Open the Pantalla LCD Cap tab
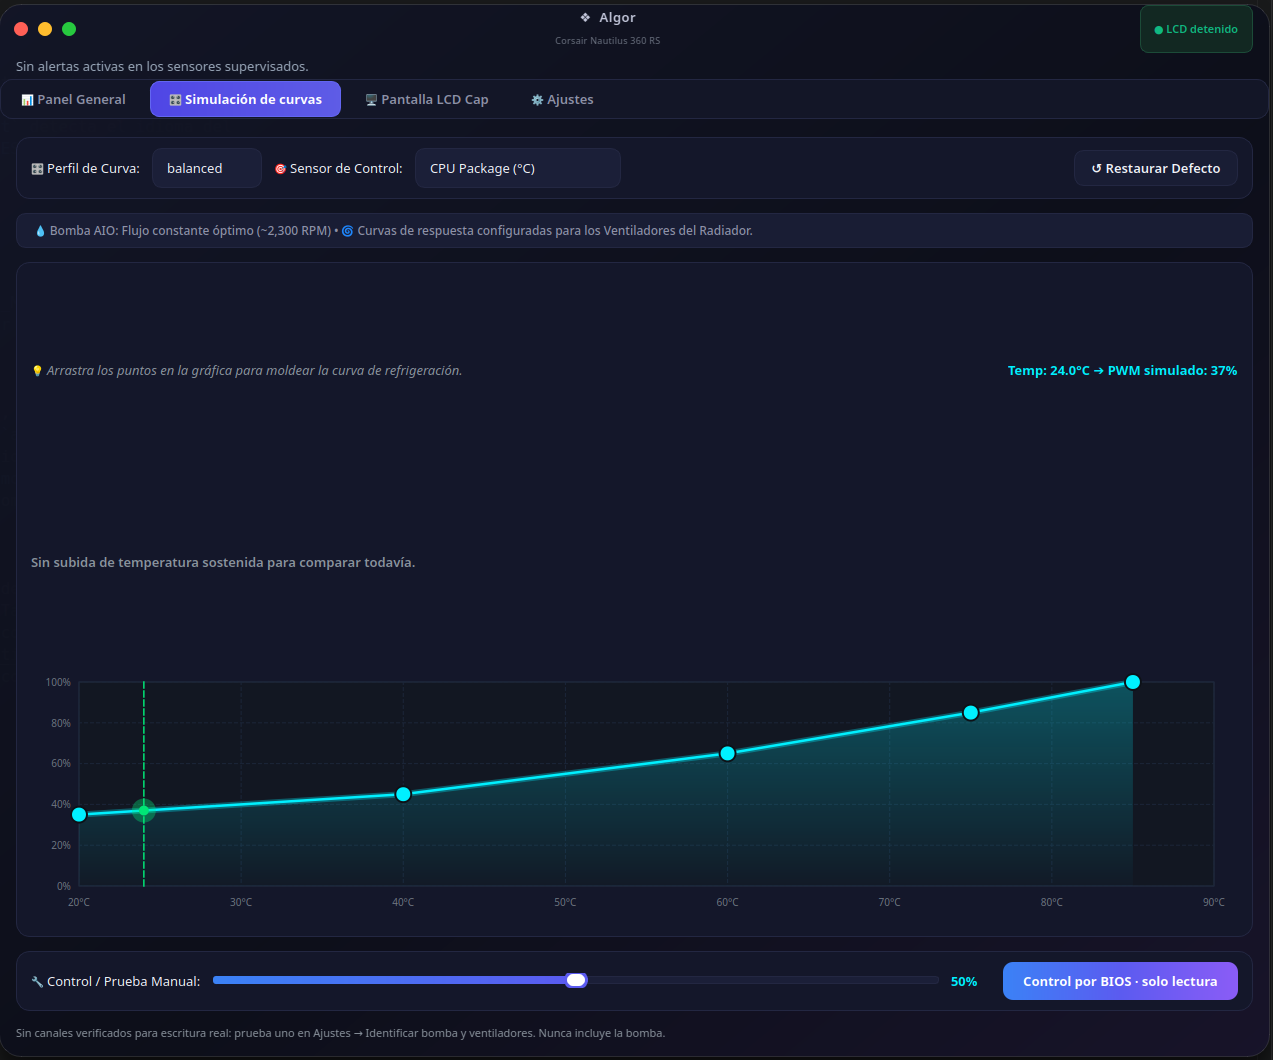The height and width of the screenshot is (1060, 1273). click(427, 99)
